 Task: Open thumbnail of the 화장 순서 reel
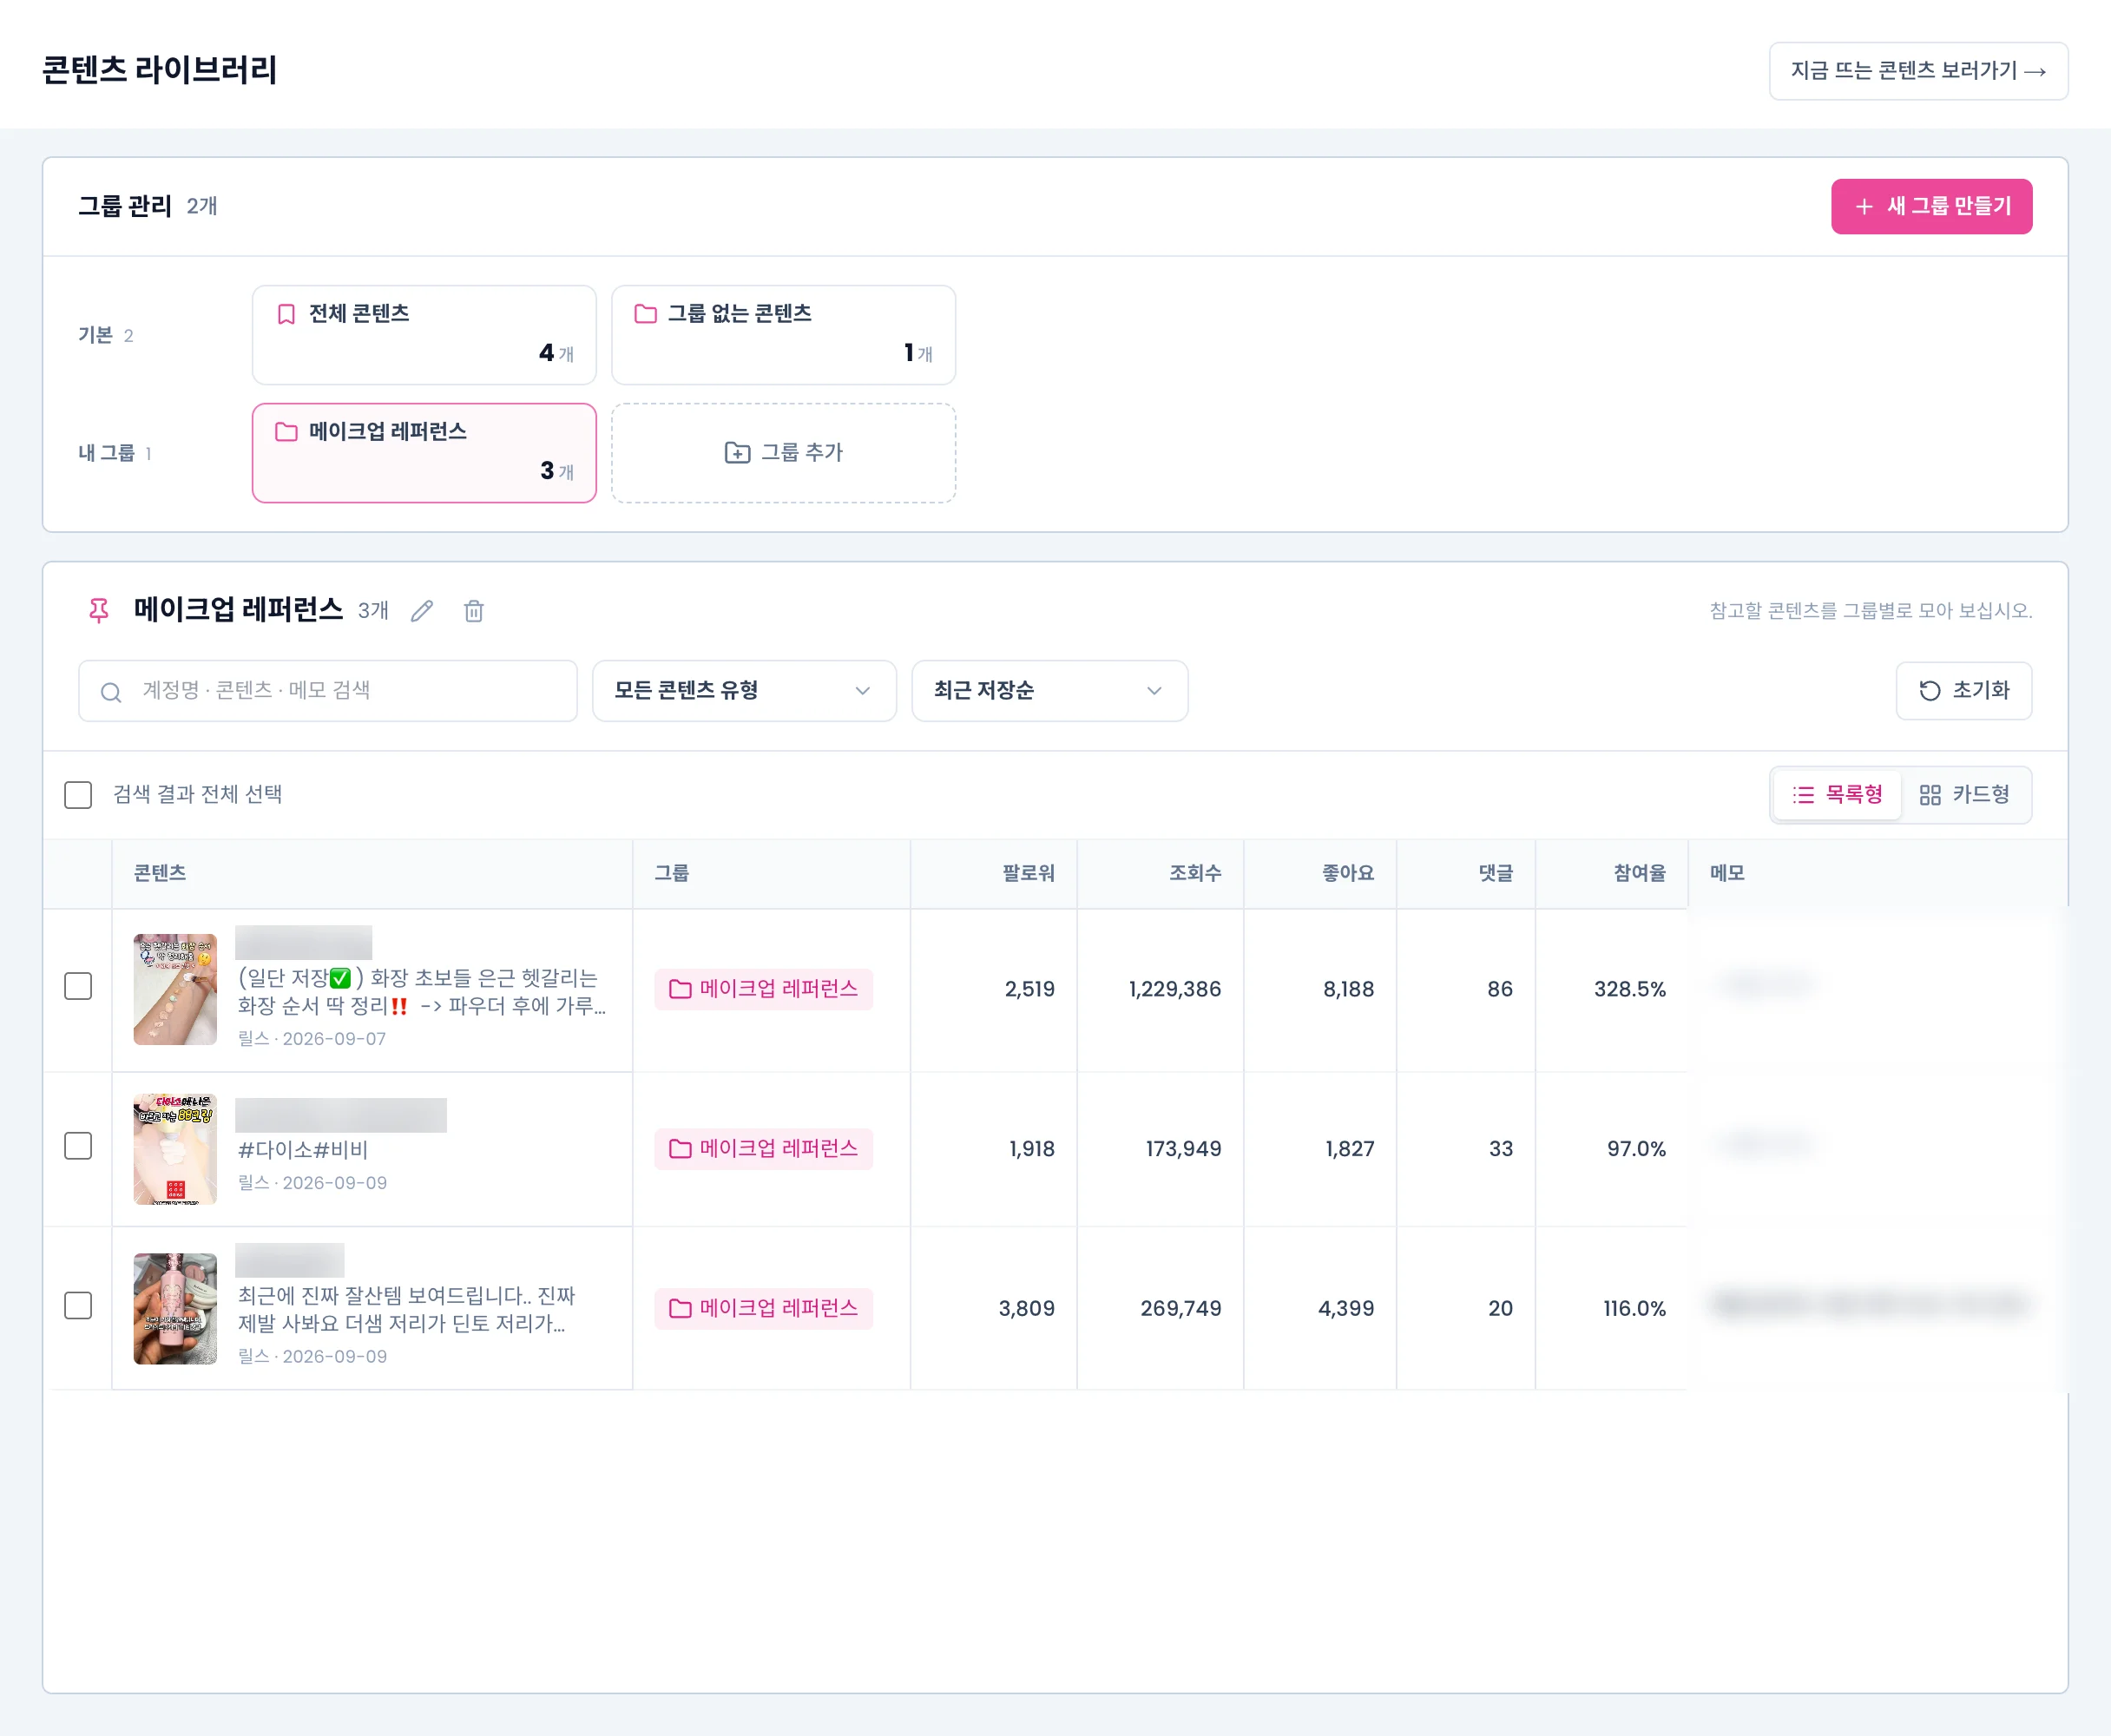175,989
